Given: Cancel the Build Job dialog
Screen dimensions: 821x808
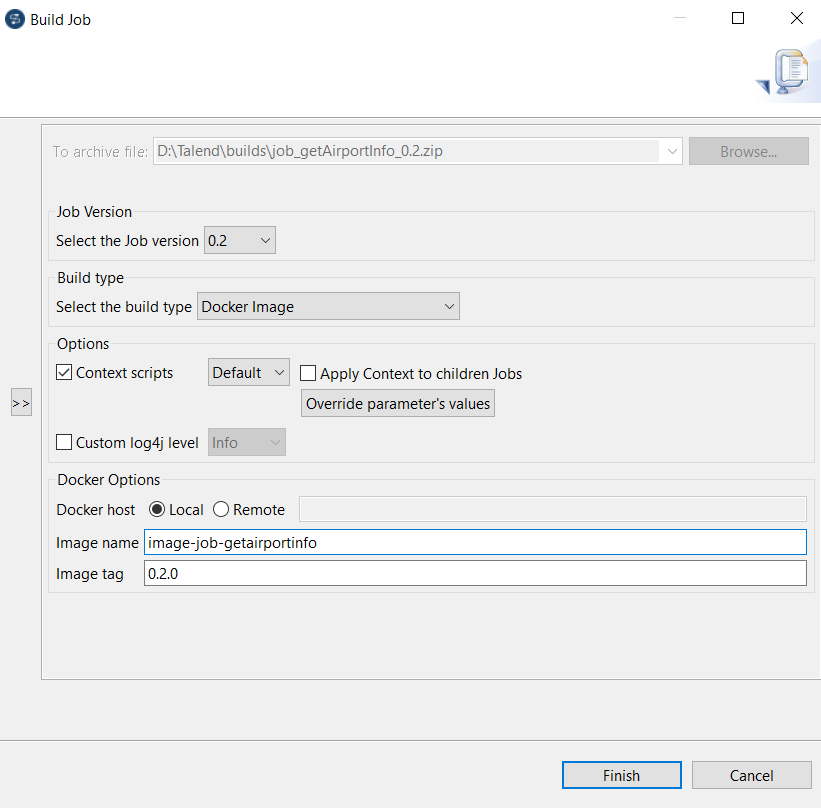Looking at the screenshot, I should pyautogui.click(x=752, y=775).
